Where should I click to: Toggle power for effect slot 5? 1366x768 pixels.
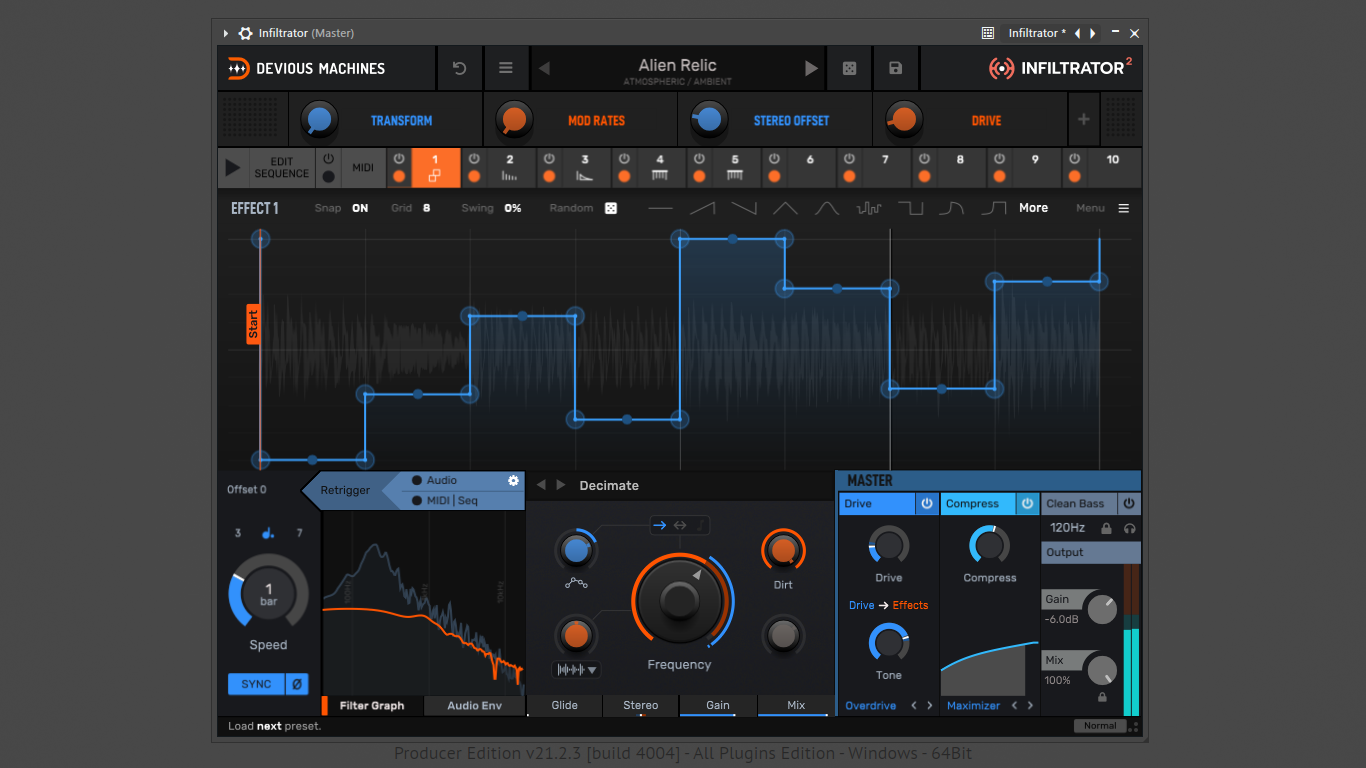[x=699, y=159]
